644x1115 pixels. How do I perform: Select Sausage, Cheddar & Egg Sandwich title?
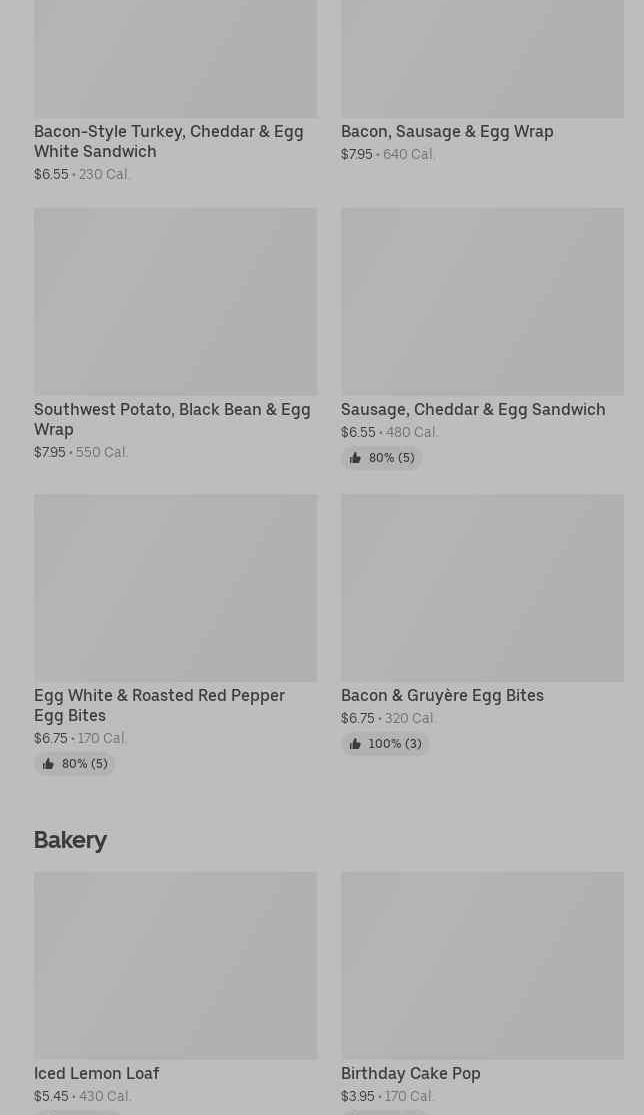coord(473,410)
